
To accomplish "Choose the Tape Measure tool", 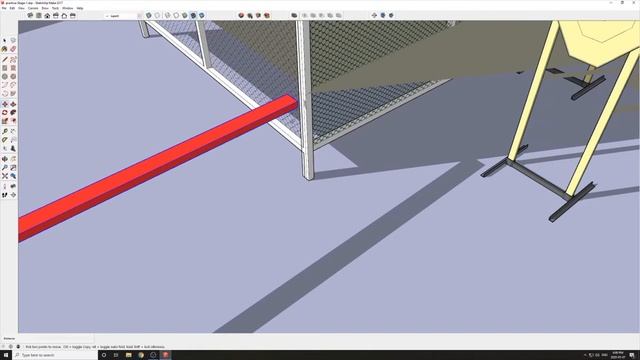I will point(4,131).
